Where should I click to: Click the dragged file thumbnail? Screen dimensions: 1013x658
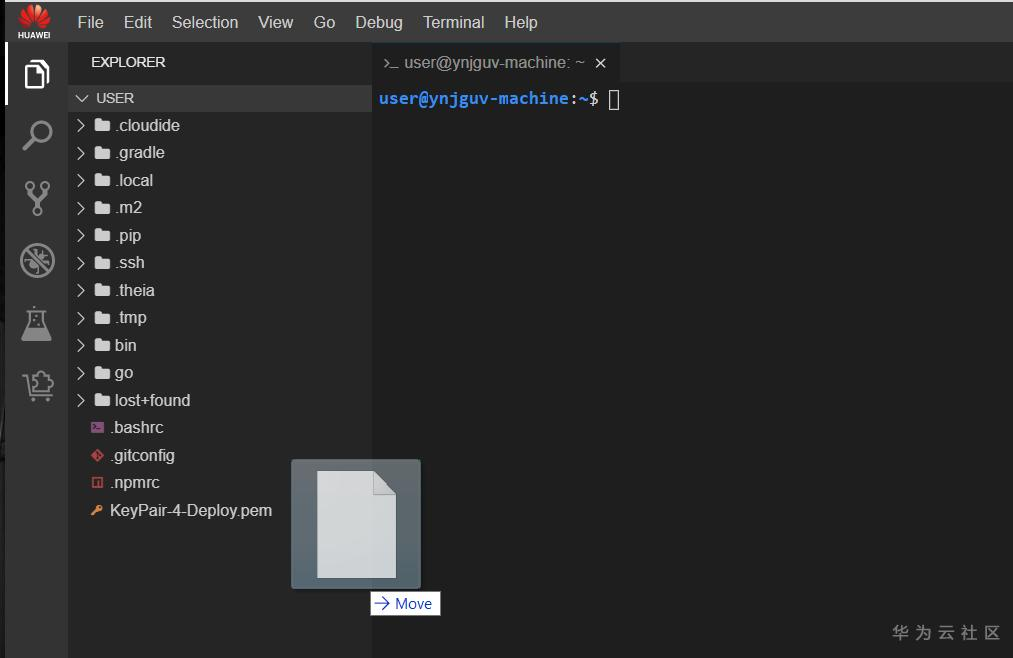tap(356, 524)
